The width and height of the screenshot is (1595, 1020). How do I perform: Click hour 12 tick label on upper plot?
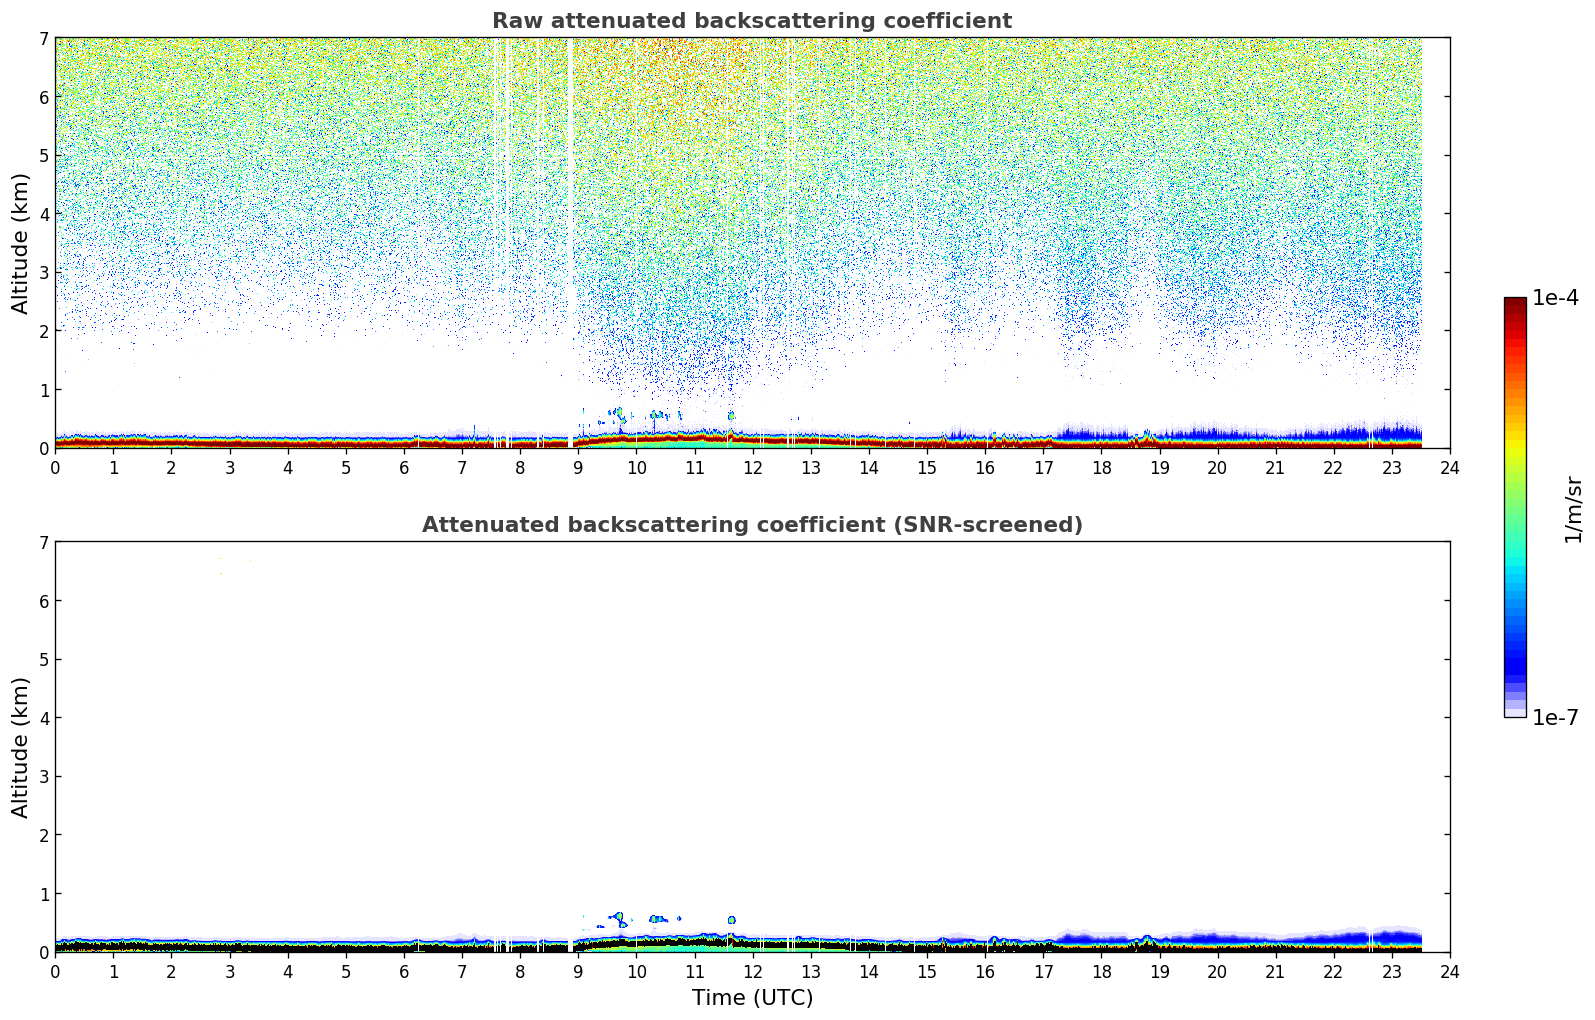click(752, 468)
